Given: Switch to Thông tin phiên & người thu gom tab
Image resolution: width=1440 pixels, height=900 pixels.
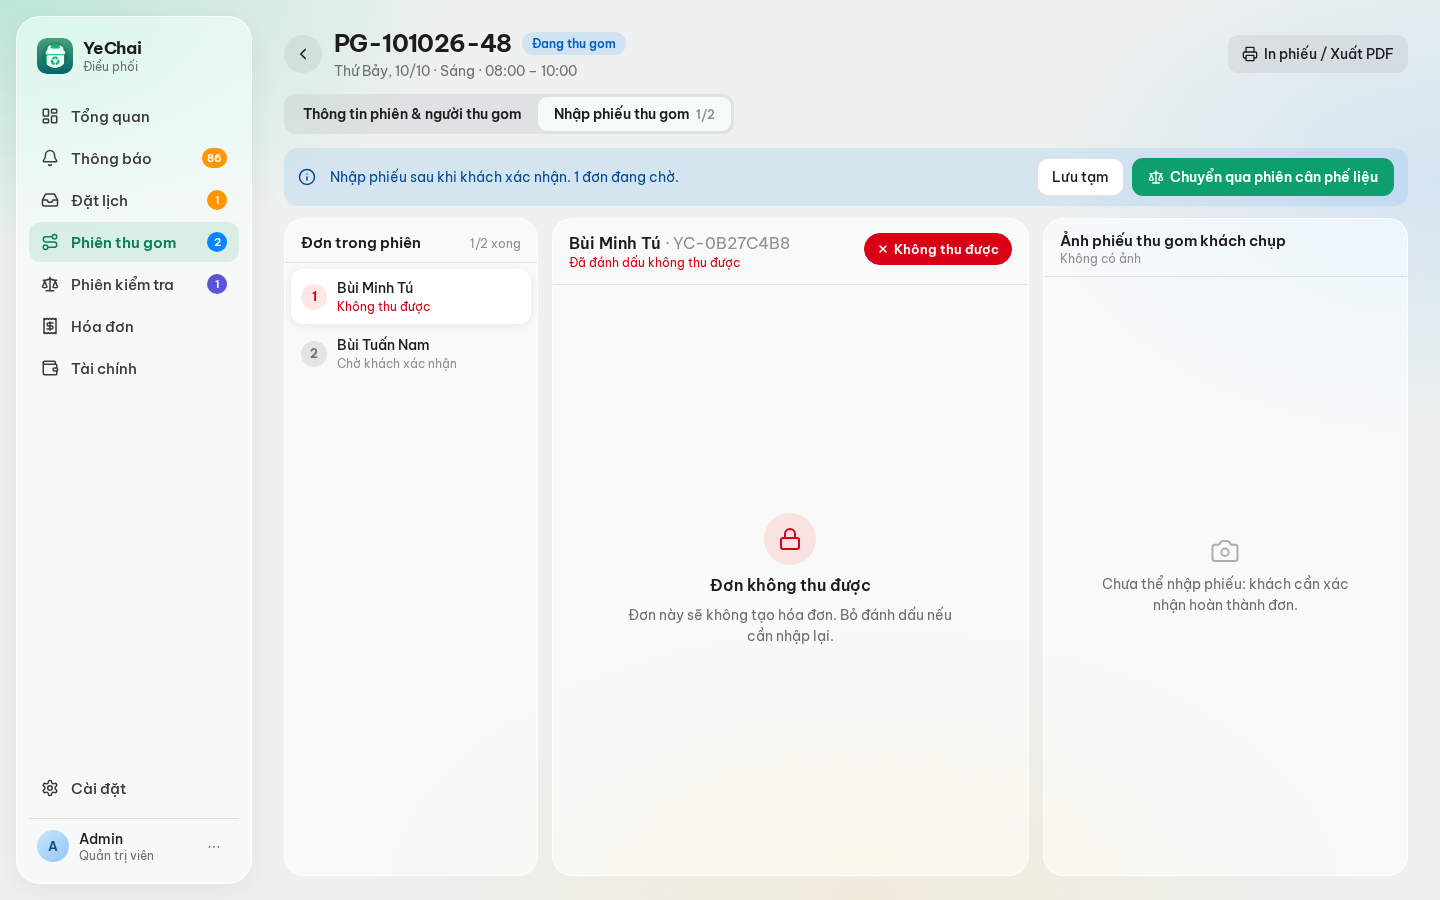Looking at the screenshot, I should 412,114.
